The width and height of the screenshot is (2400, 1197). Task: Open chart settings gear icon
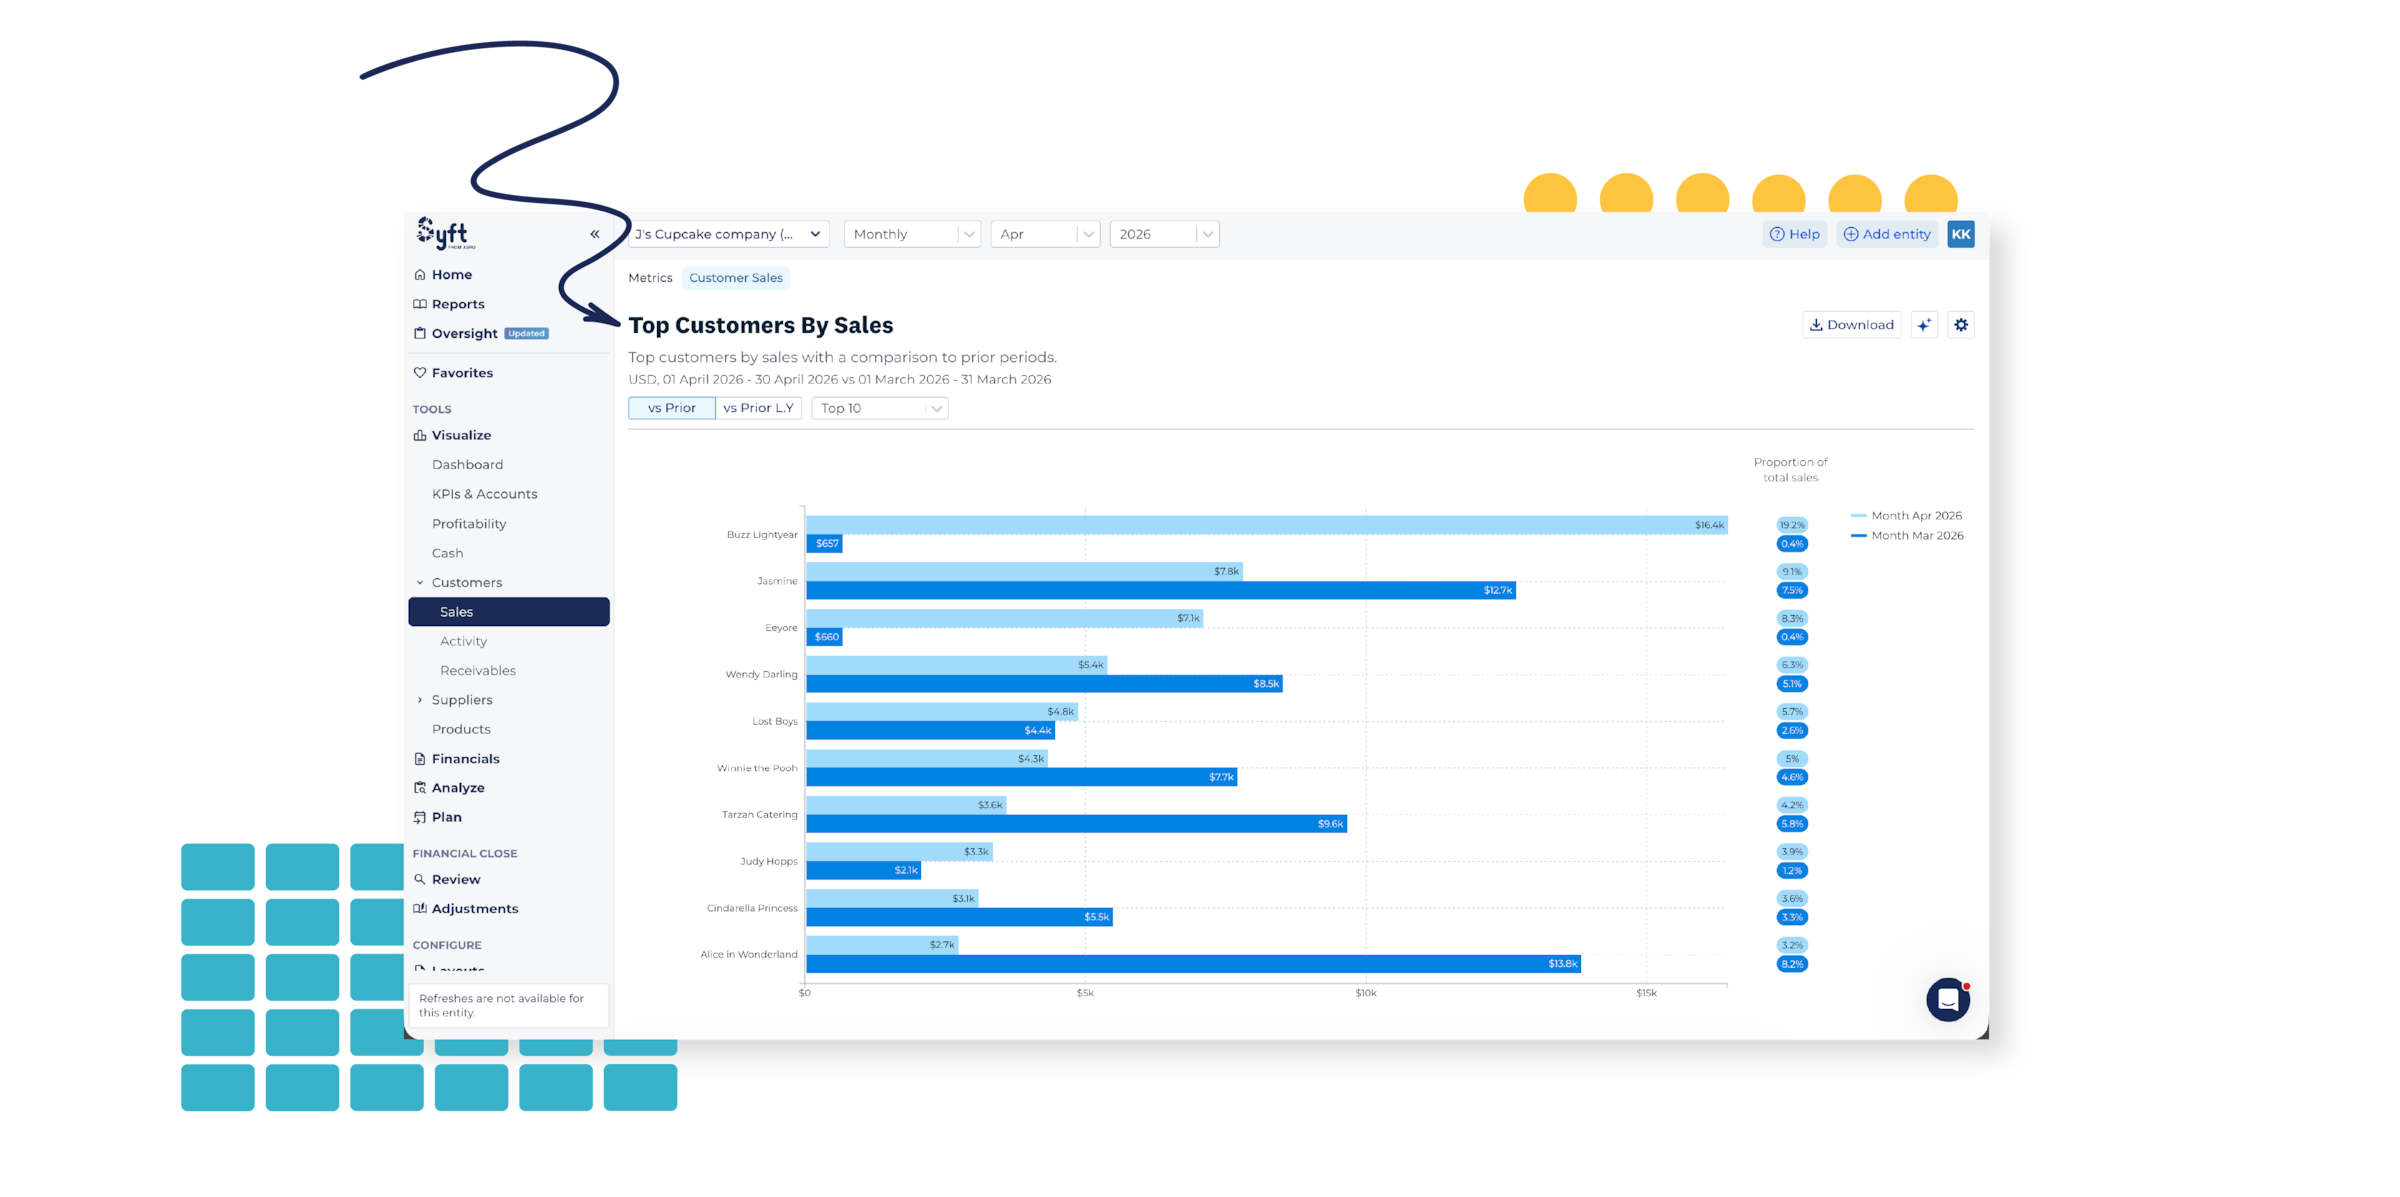(1961, 325)
